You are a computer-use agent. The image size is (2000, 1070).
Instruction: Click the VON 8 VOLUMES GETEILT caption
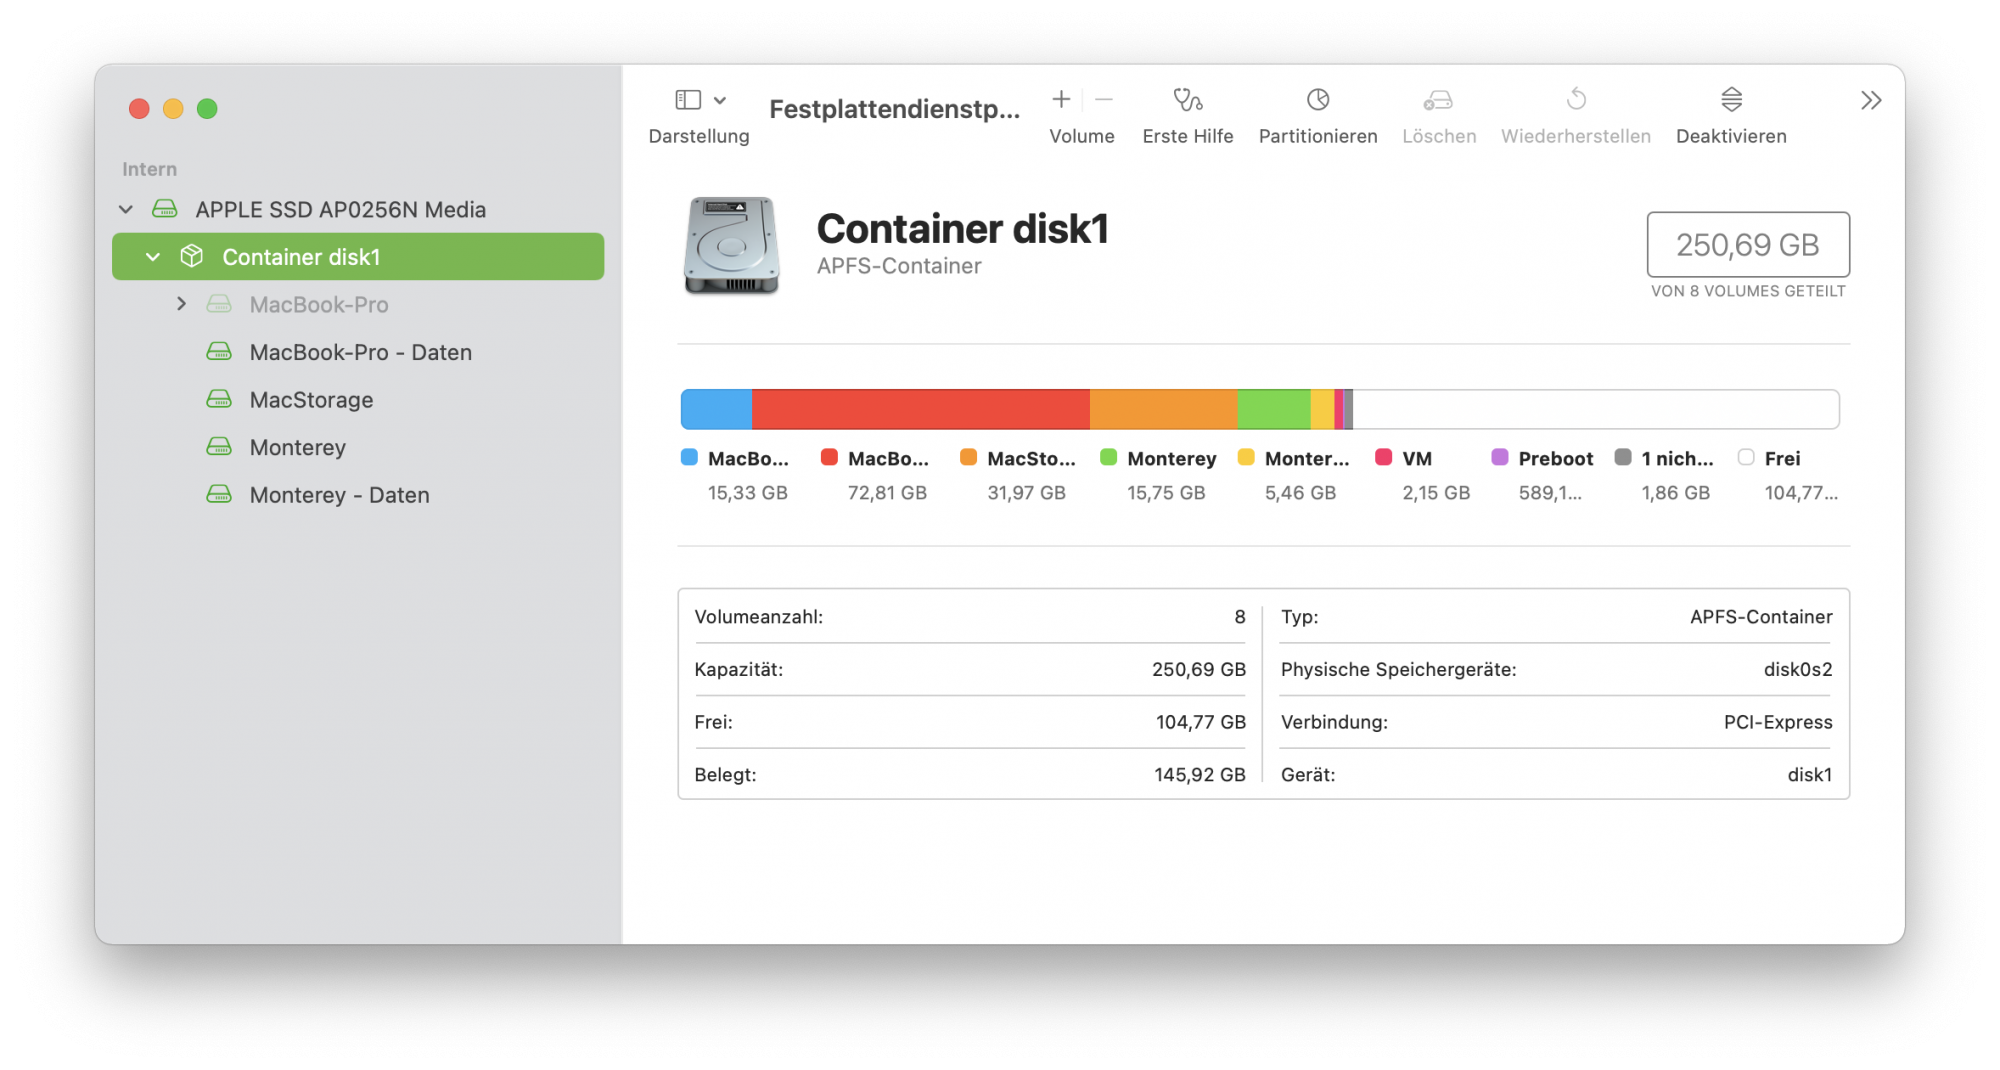click(x=1748, y=291)
